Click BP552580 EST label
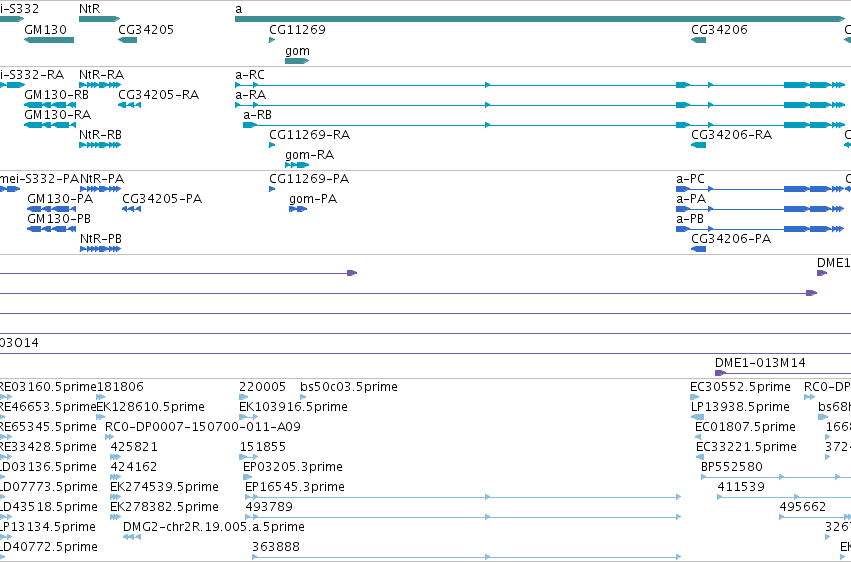This screenshot has height=562, width=851. point(732,467)
